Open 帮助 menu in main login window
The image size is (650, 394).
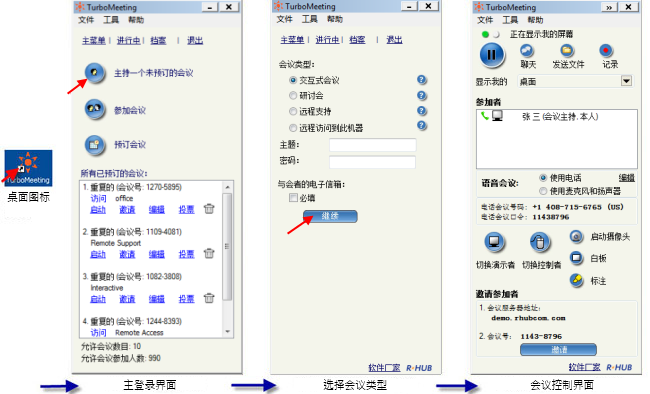[x=136, y=20]
